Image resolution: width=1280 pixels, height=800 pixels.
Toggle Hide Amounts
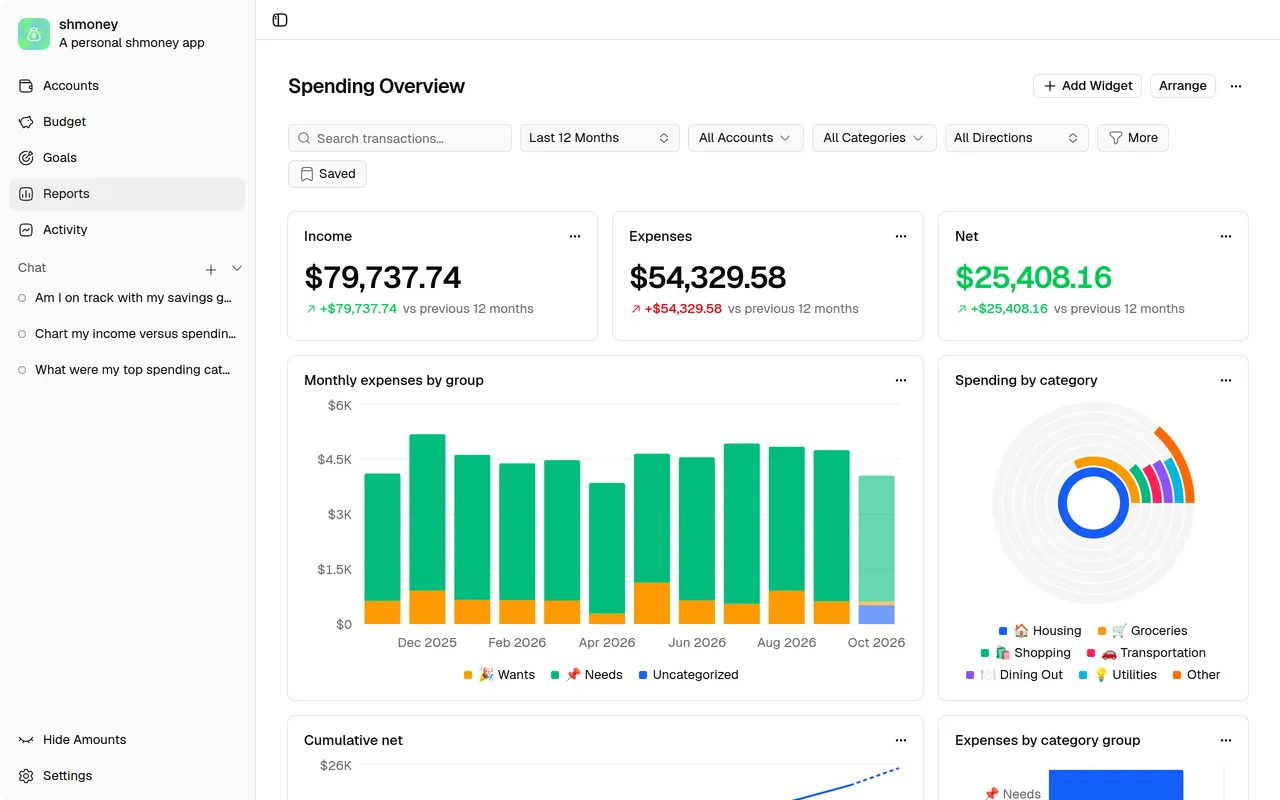tap(127, 740)
